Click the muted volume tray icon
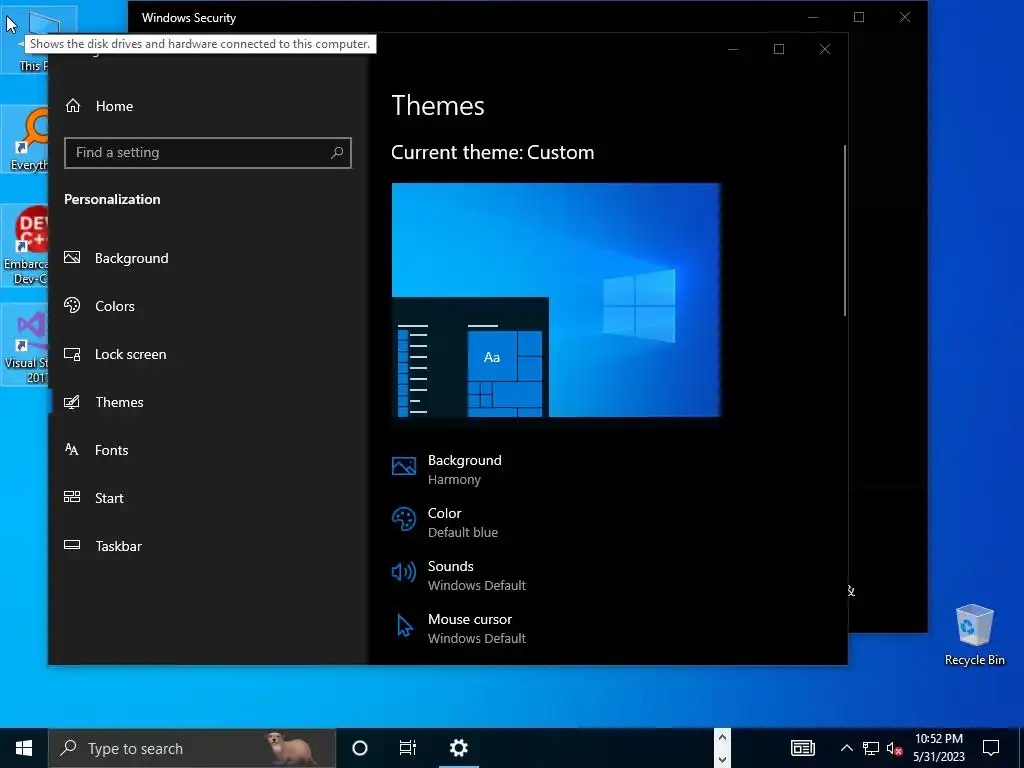 [x=894, y=748]
